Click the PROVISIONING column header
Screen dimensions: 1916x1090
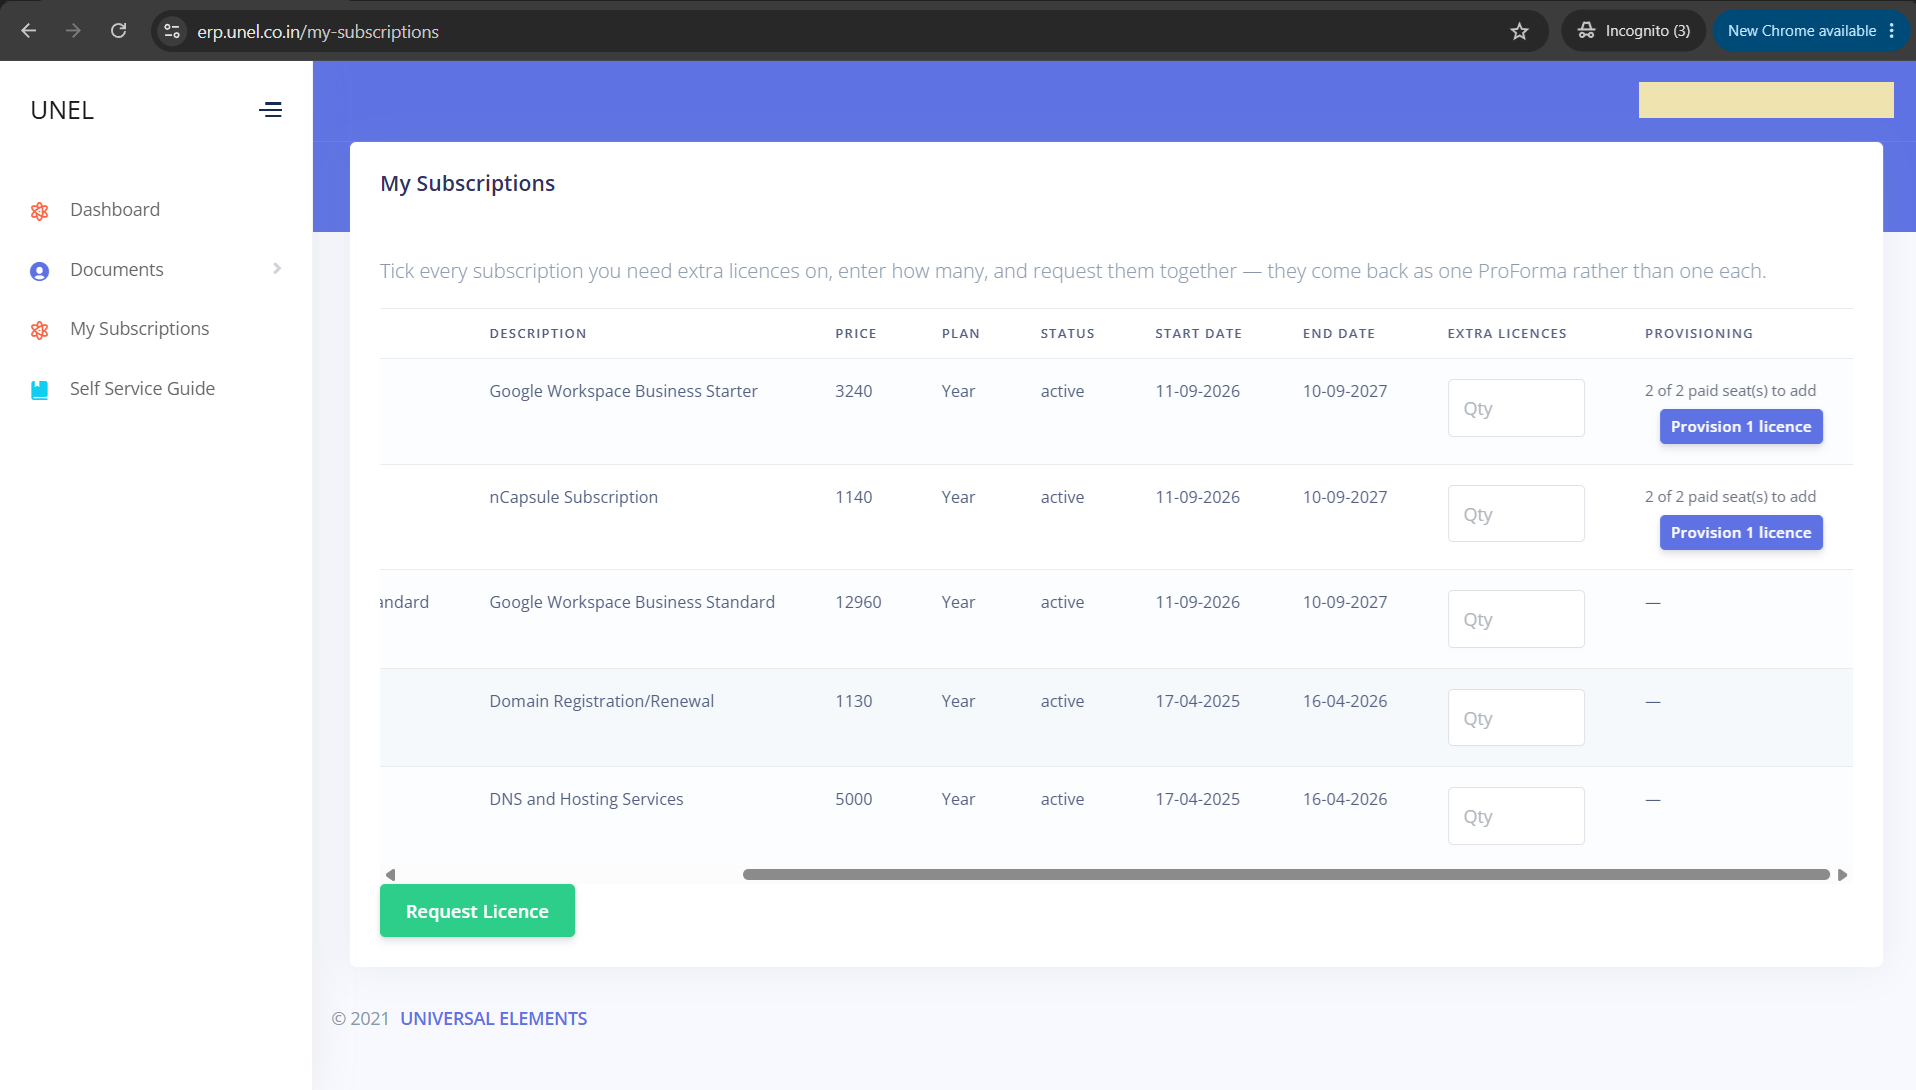pyautogui.click(x=1699, y=334)
